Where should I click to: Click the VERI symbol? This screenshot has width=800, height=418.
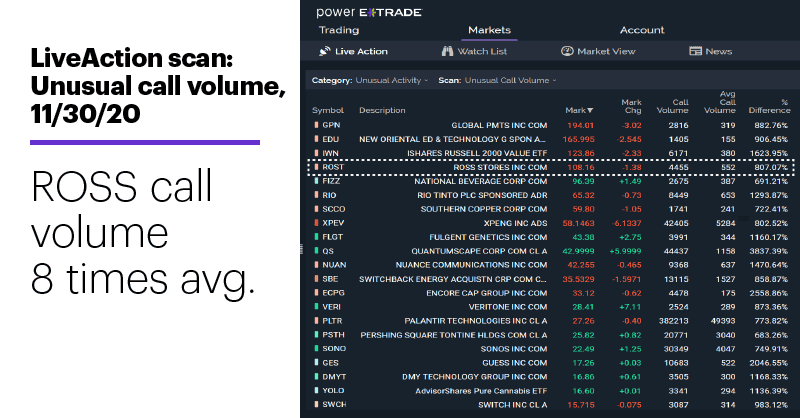tap(332, 307)
